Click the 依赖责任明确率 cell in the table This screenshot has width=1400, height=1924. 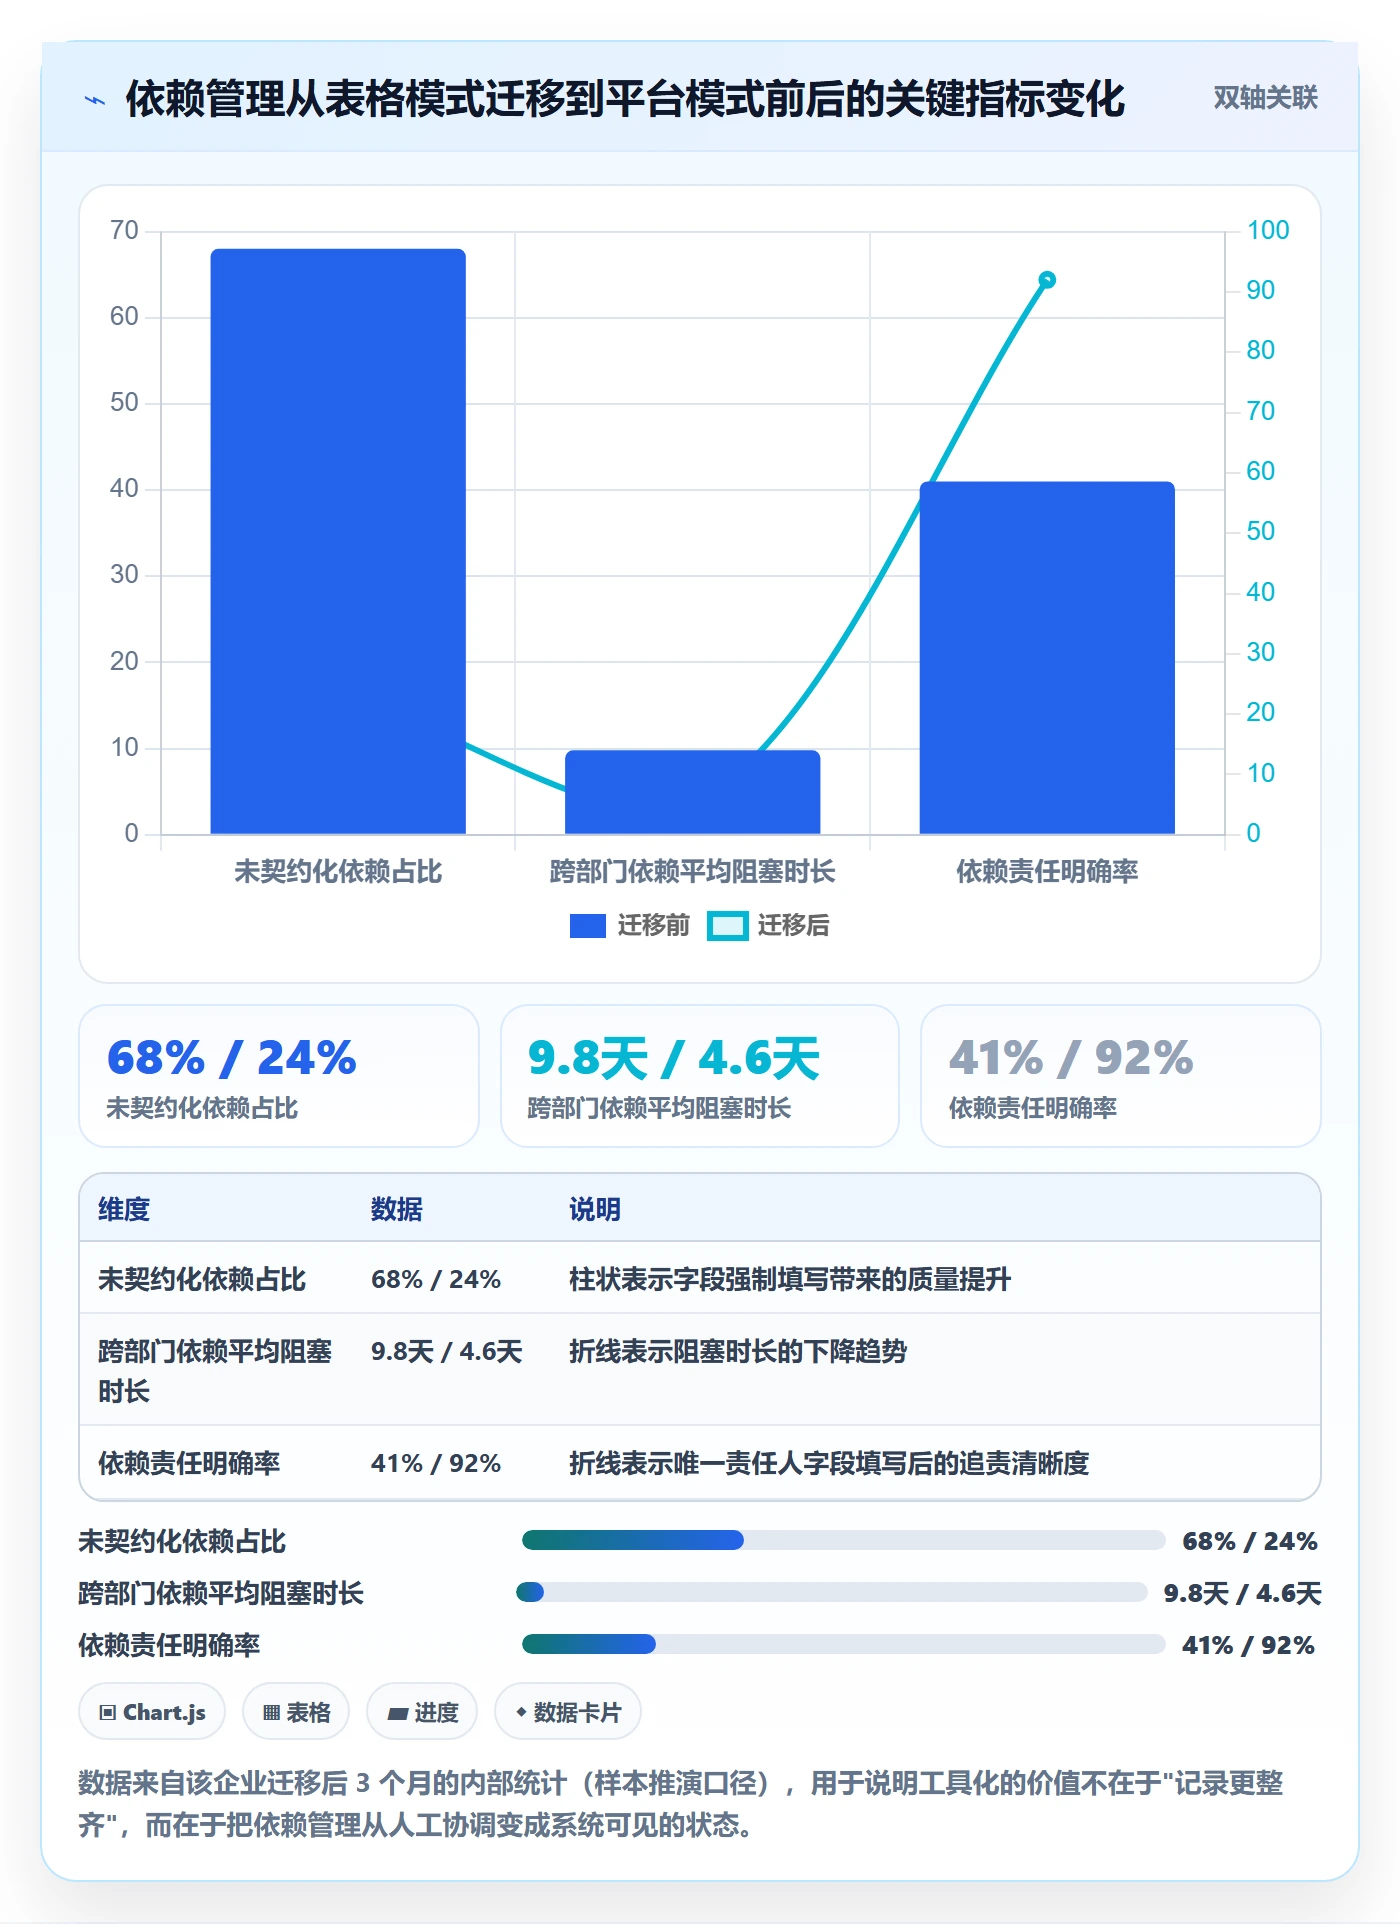[x=189, y=1463]
